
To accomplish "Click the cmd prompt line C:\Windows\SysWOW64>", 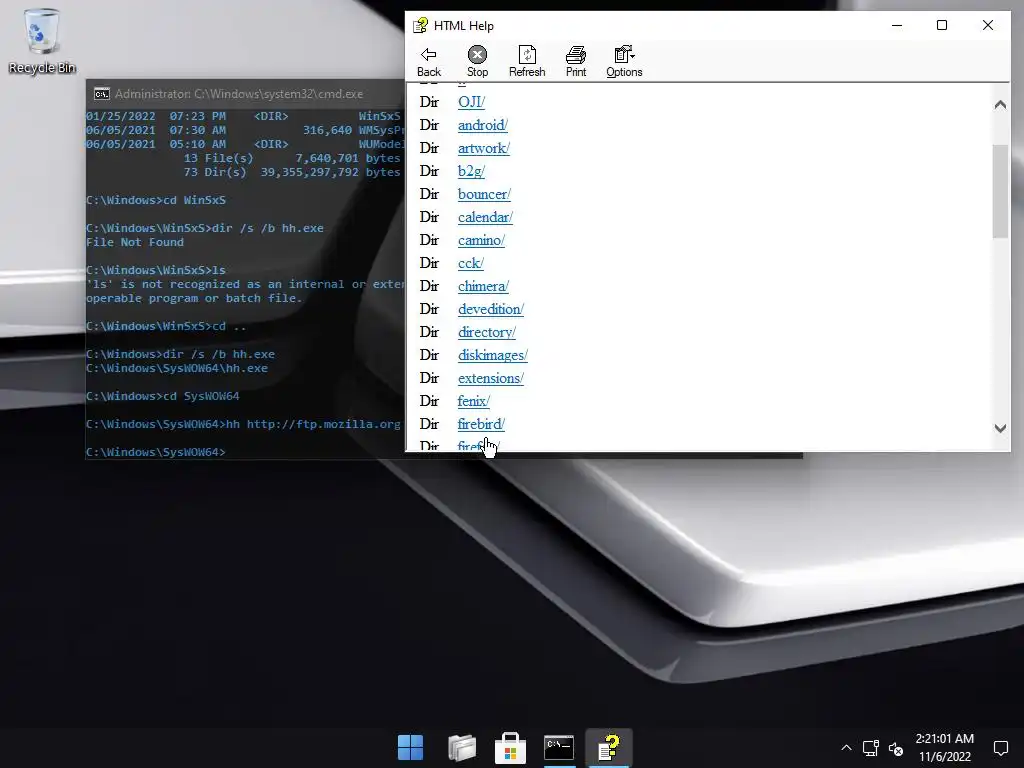I will coord(155,452).
